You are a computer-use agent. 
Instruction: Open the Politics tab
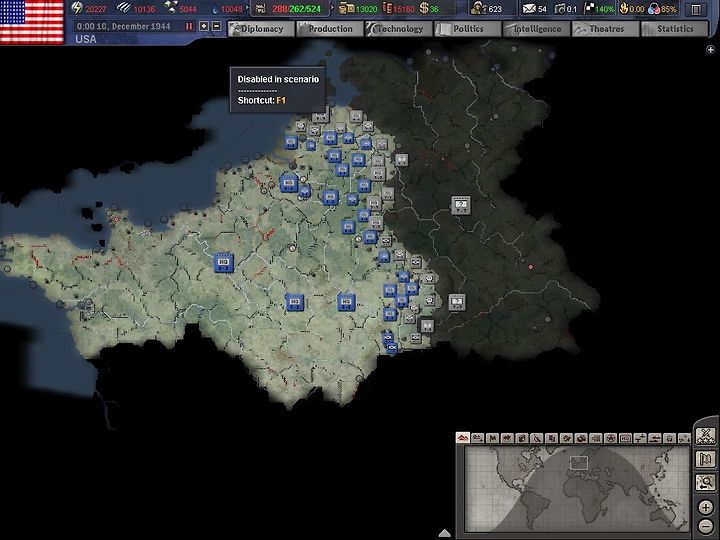pyautogui.click(x=468, y=28)
